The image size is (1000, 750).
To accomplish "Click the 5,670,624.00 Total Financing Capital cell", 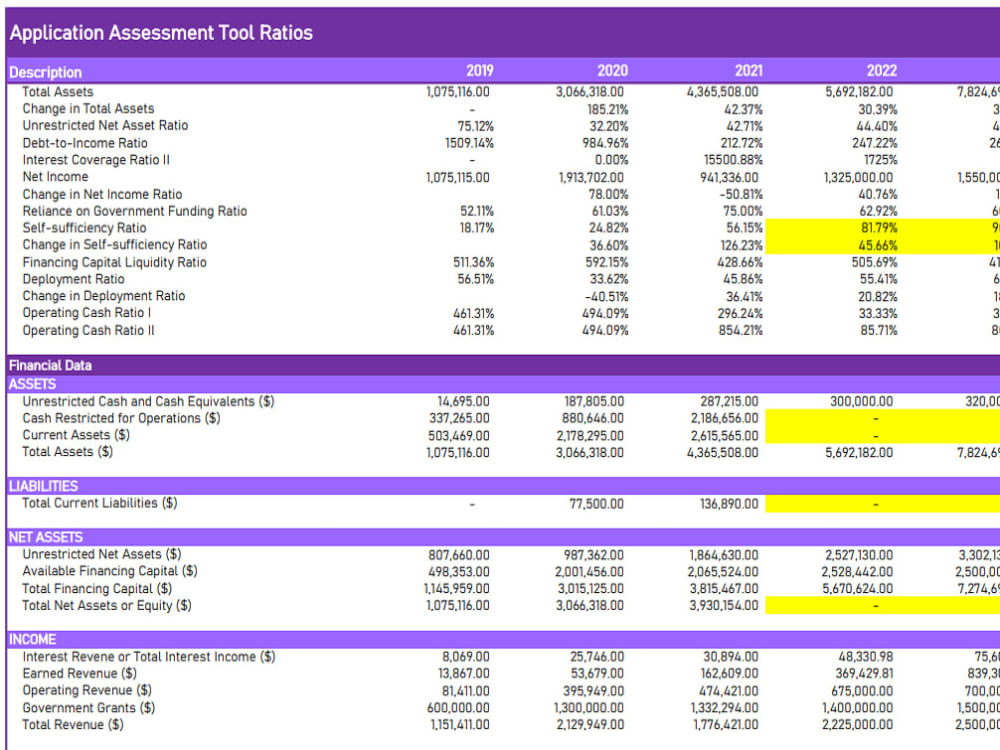I will coord(857,589).
